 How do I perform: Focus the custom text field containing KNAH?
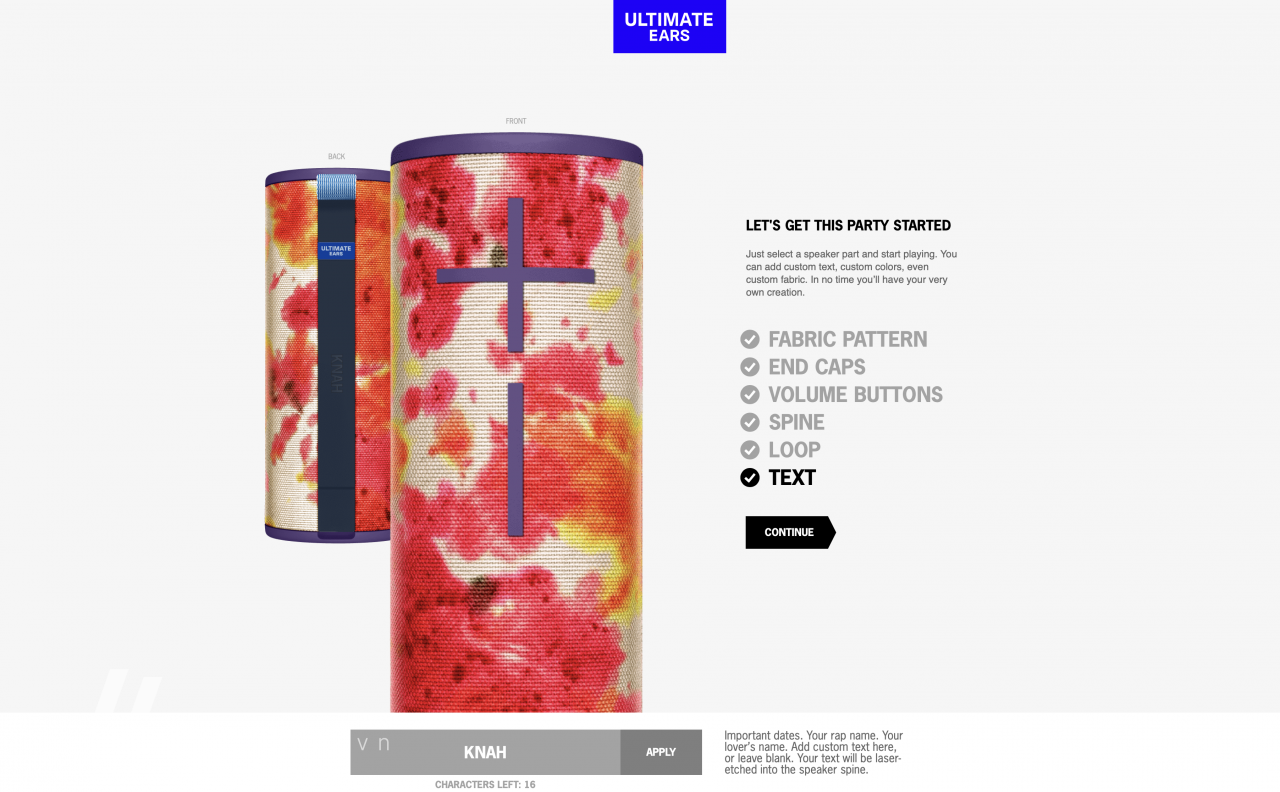(x=485, y=752)
